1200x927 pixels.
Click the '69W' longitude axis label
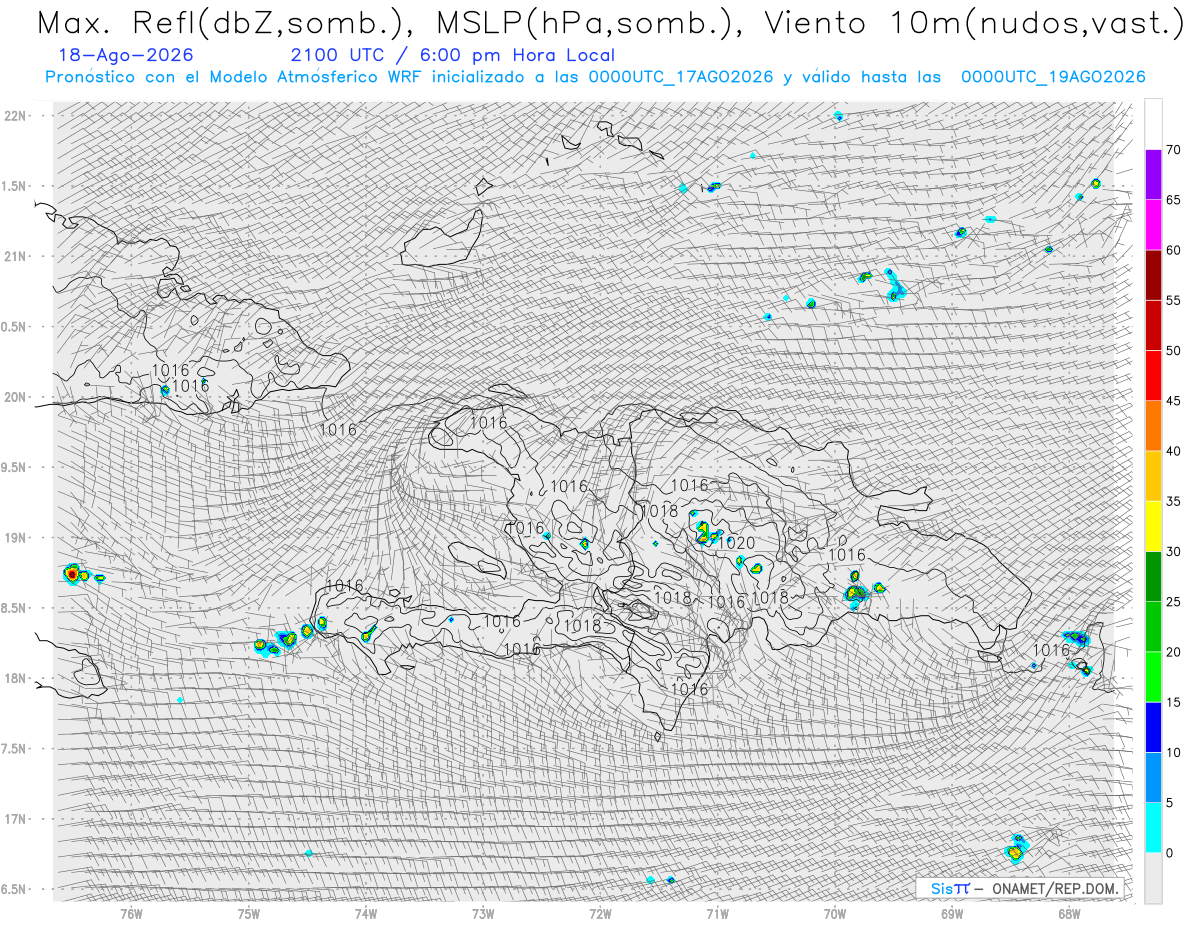pos(952,913)
